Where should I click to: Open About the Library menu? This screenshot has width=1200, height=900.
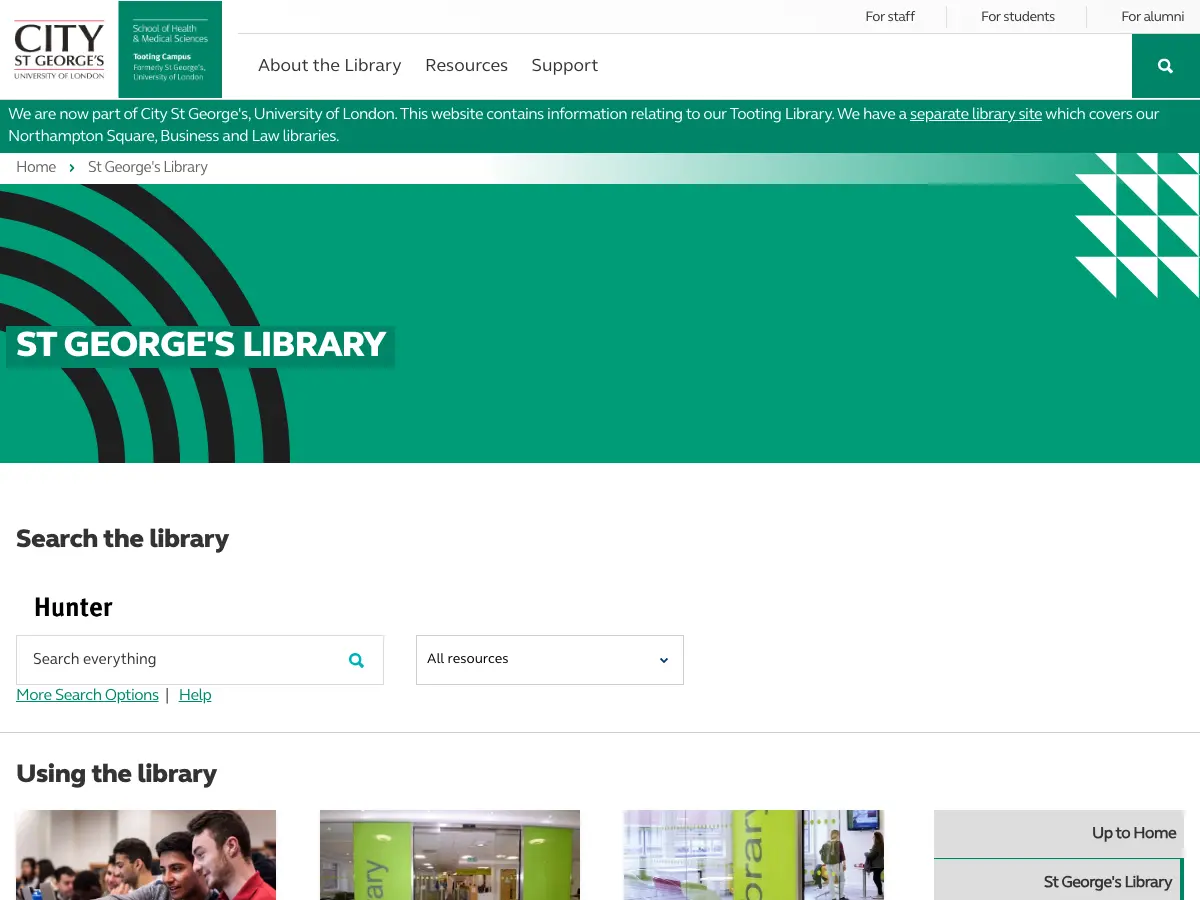click(x=329, y=65)
